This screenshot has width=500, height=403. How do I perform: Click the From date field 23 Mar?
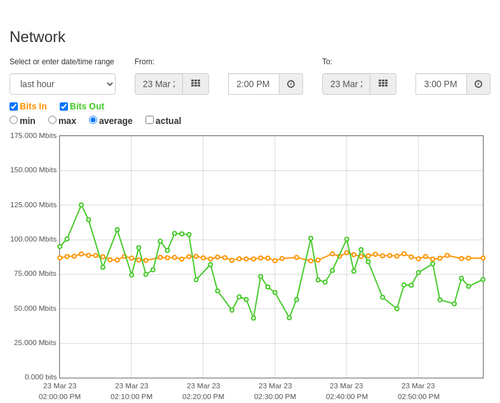coord(159,84)
